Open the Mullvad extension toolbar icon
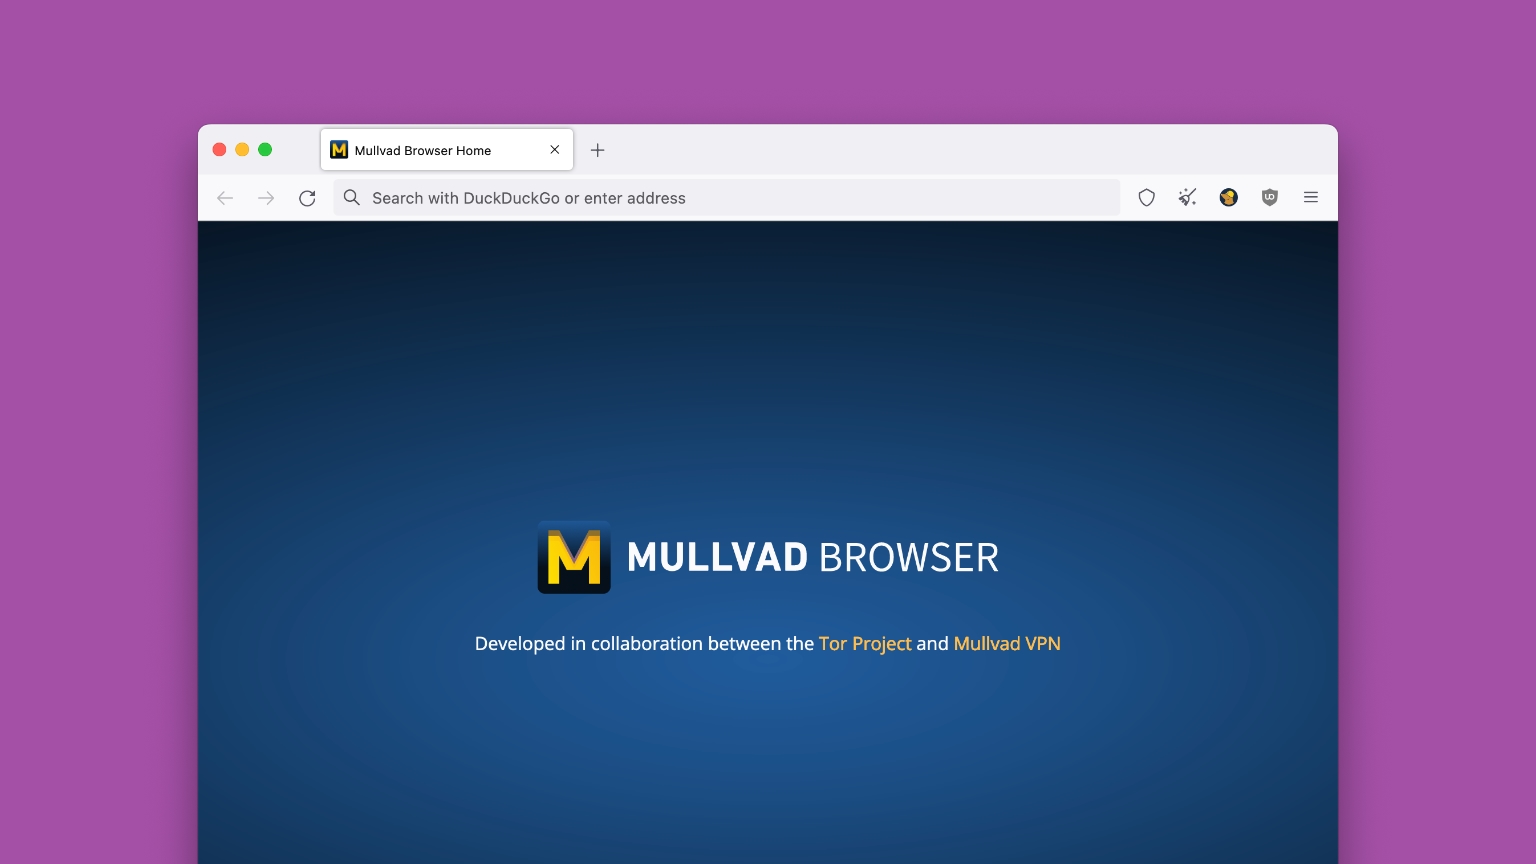 click(x=1229, y=198)
